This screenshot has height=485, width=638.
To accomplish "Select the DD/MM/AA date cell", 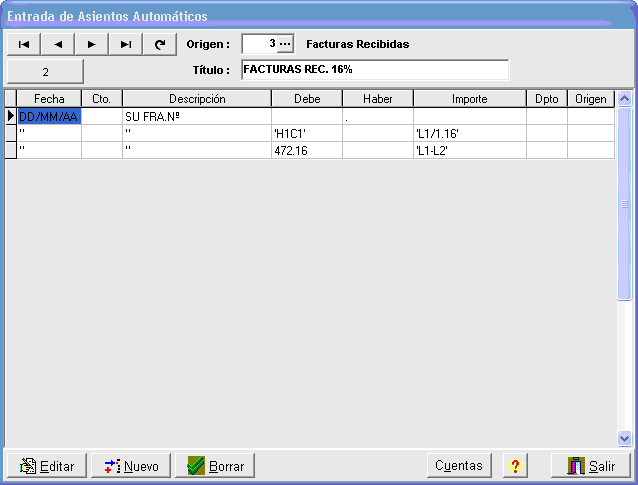I will (48, 117).
